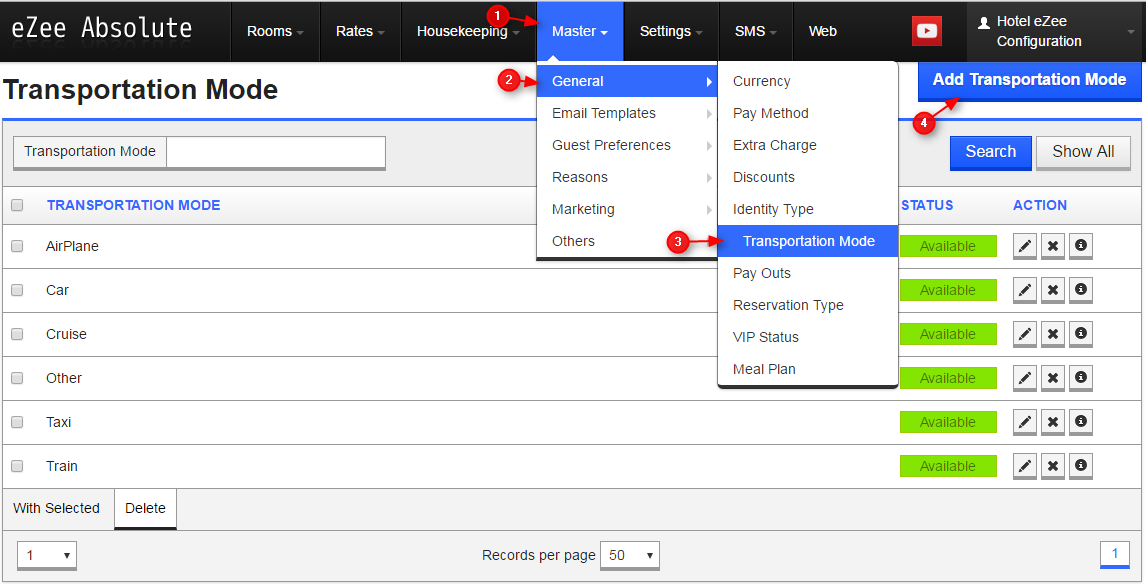Click Delete under With Selected
This screenshot has width=1146, height=584.
tap(145, 509)
